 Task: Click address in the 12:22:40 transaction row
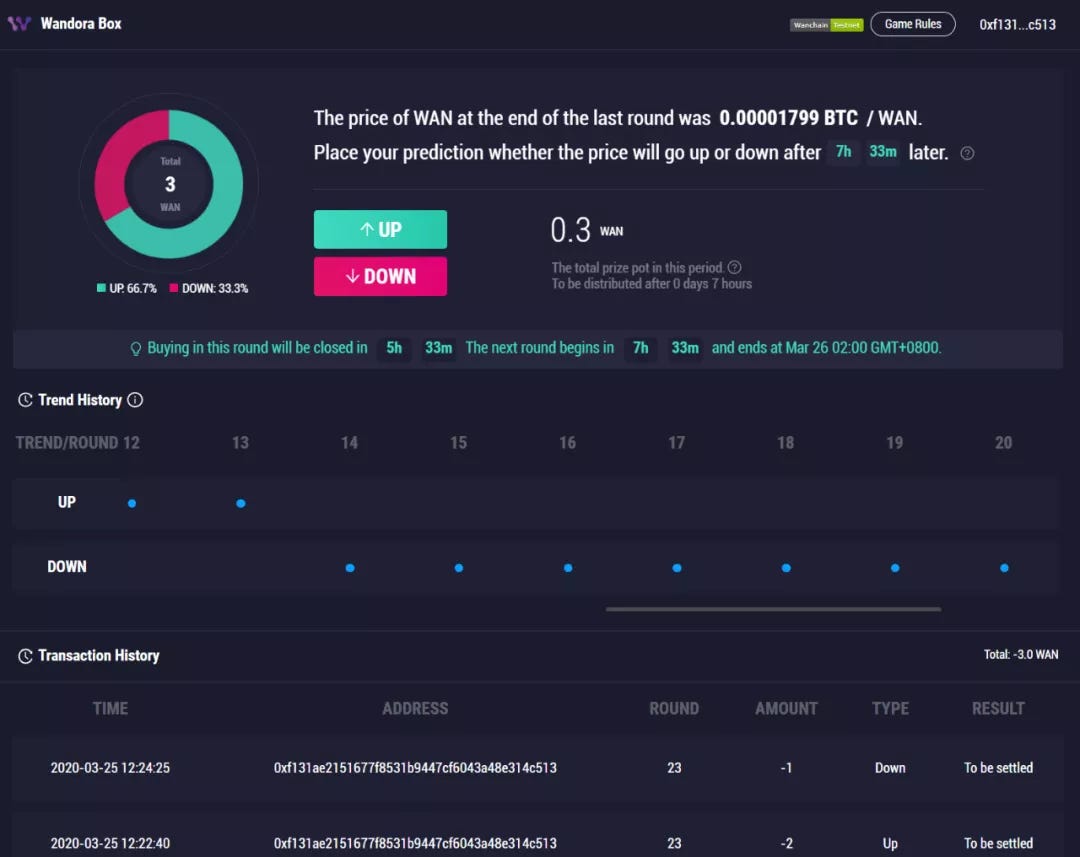415,843
